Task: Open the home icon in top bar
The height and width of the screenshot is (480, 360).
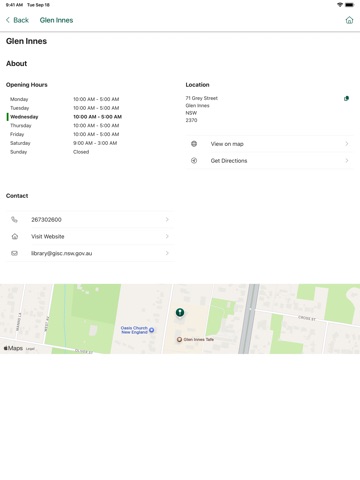Action: [x=349, y=20]
